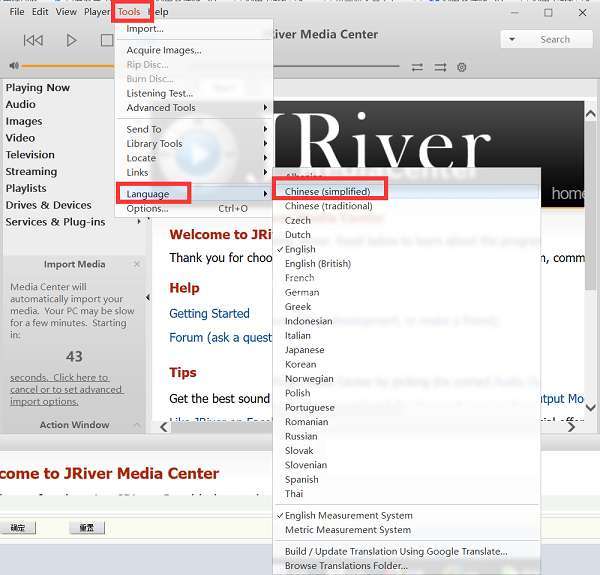Click into the Search field

(555, 39)
